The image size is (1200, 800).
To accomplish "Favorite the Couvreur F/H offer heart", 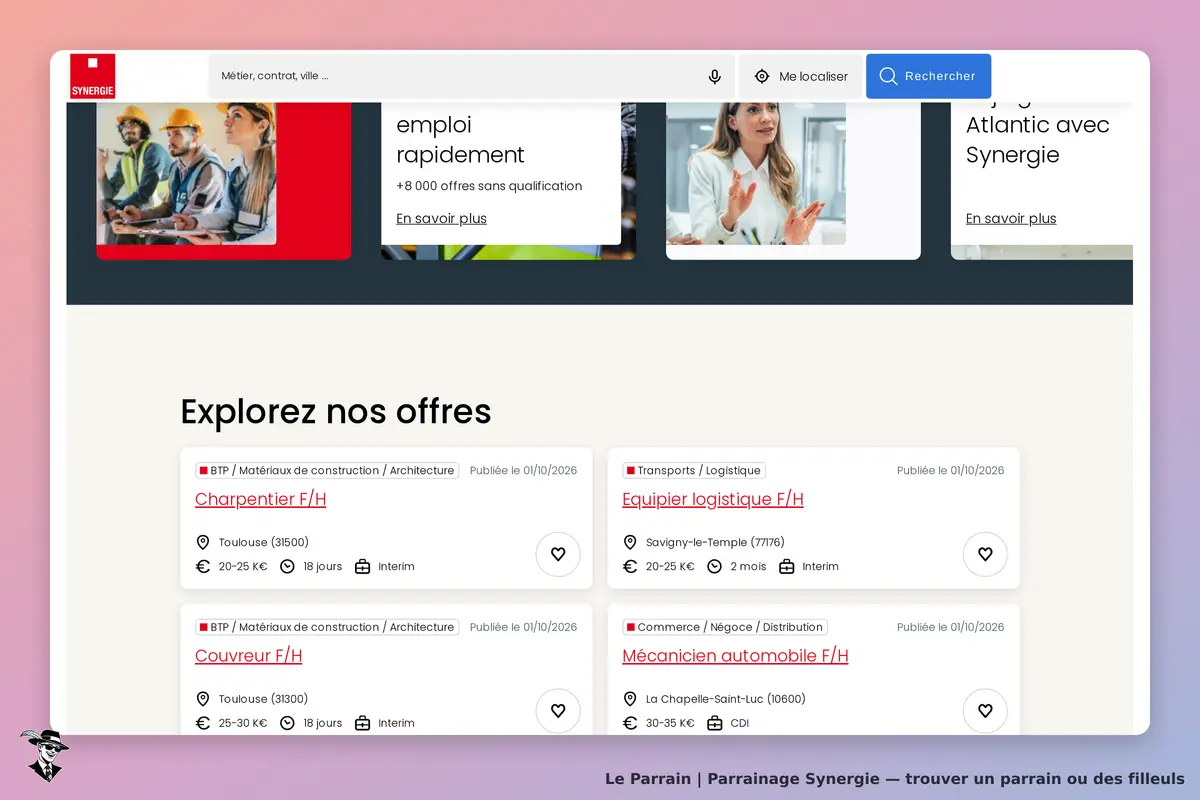I will tap(558, 711).
